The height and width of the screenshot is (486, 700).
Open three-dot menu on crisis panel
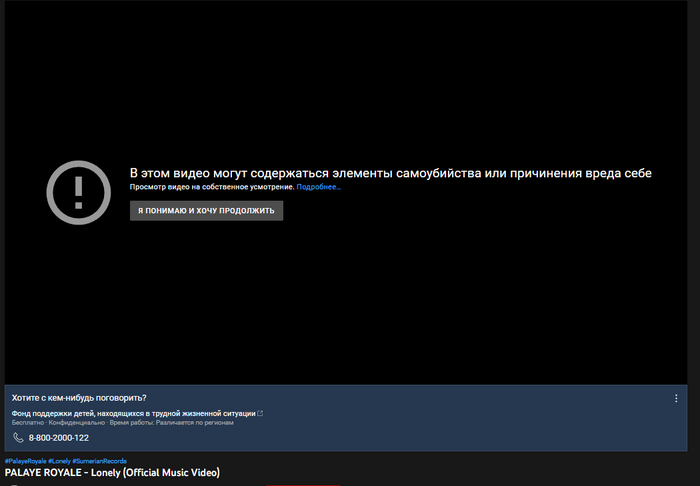pyautogui.click(x=676, y=398)
